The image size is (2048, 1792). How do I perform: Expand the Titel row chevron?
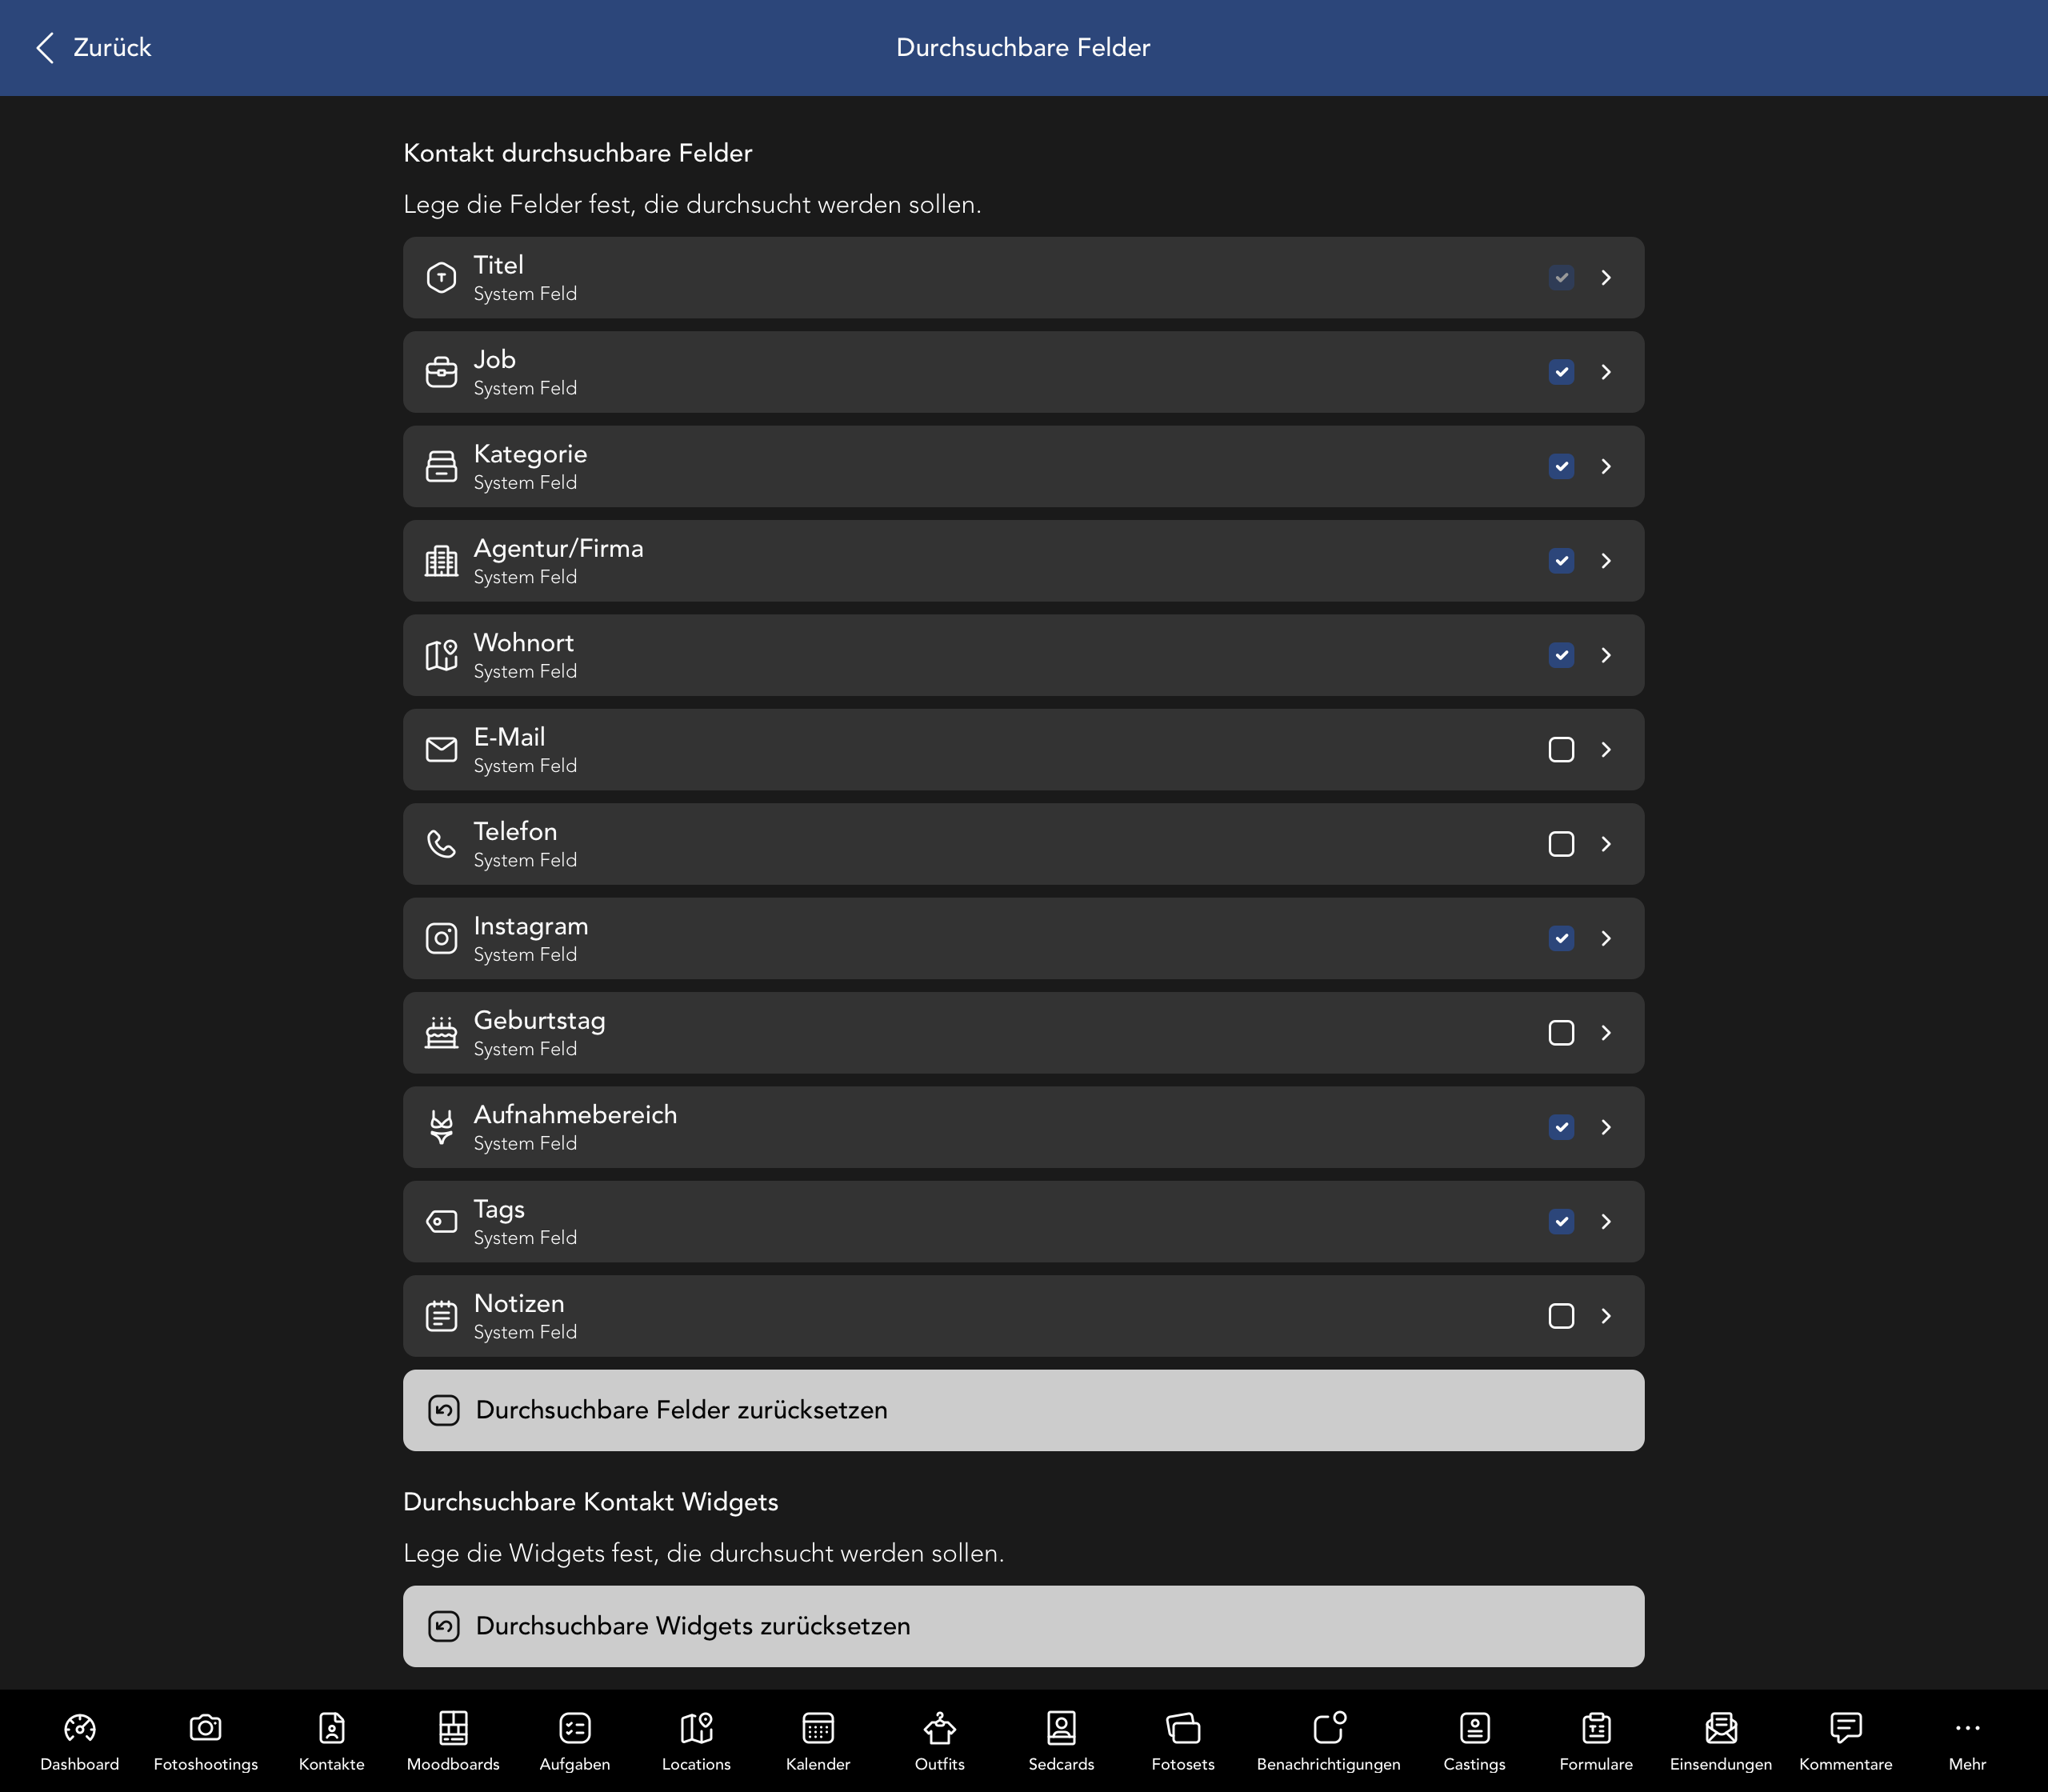click(x=1606, y=278)
